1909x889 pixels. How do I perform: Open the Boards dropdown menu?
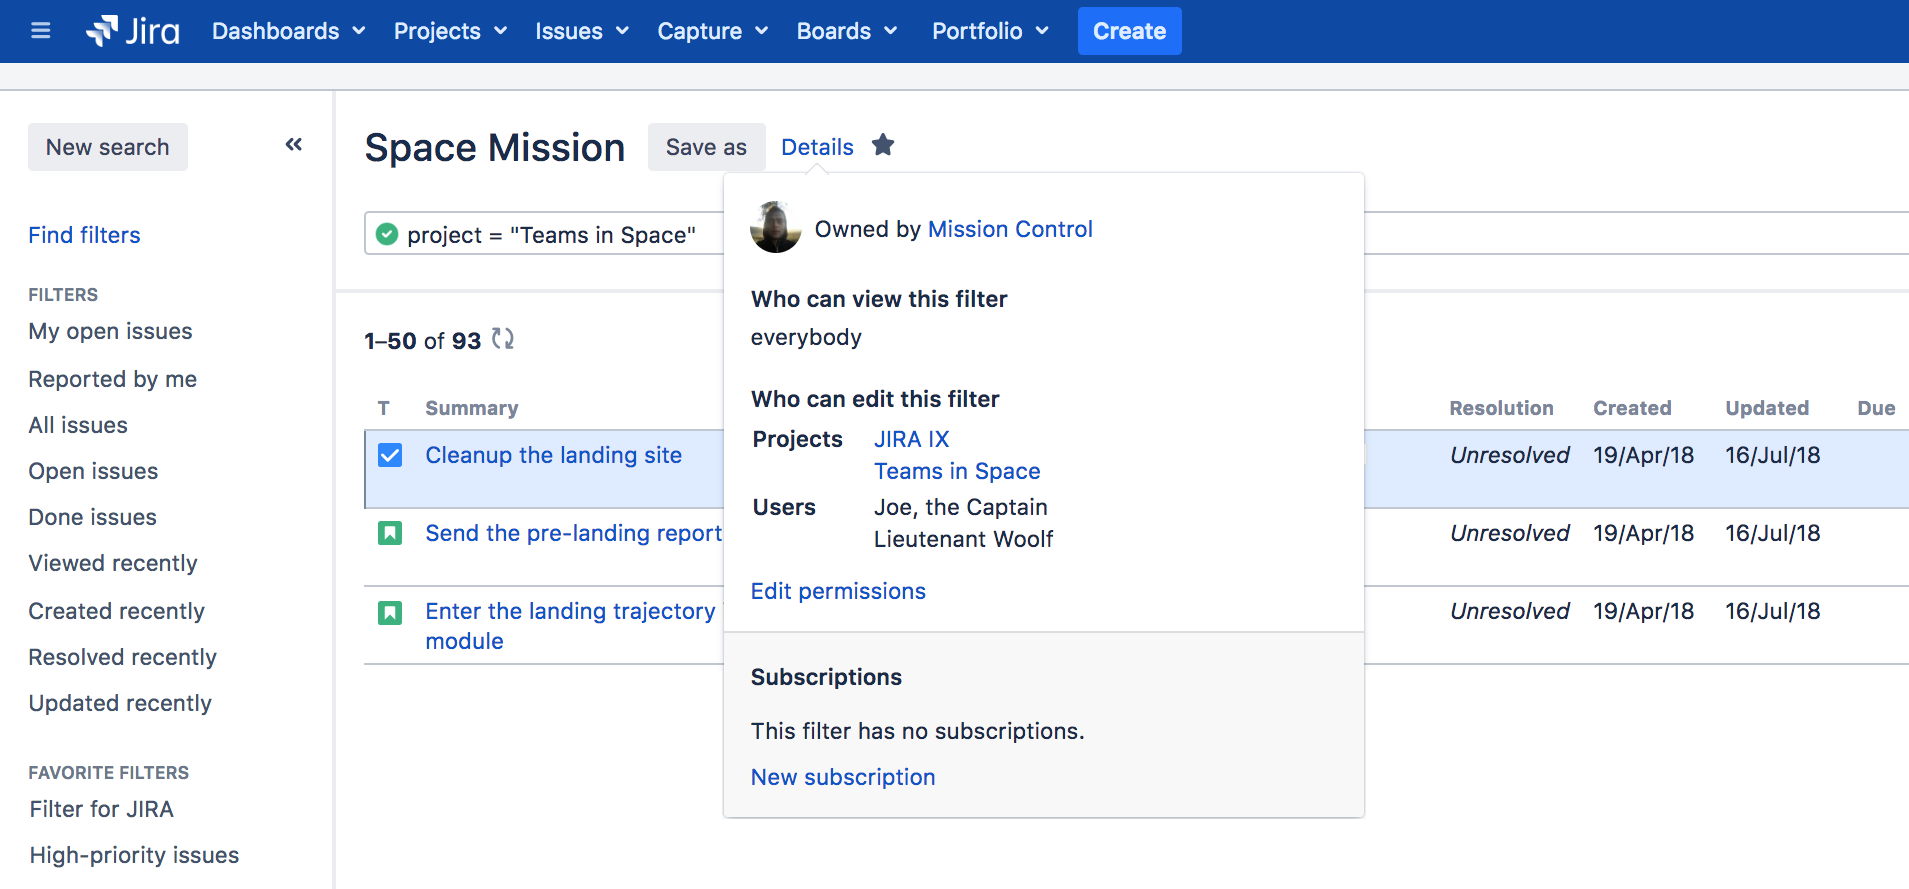pos(846,31)
